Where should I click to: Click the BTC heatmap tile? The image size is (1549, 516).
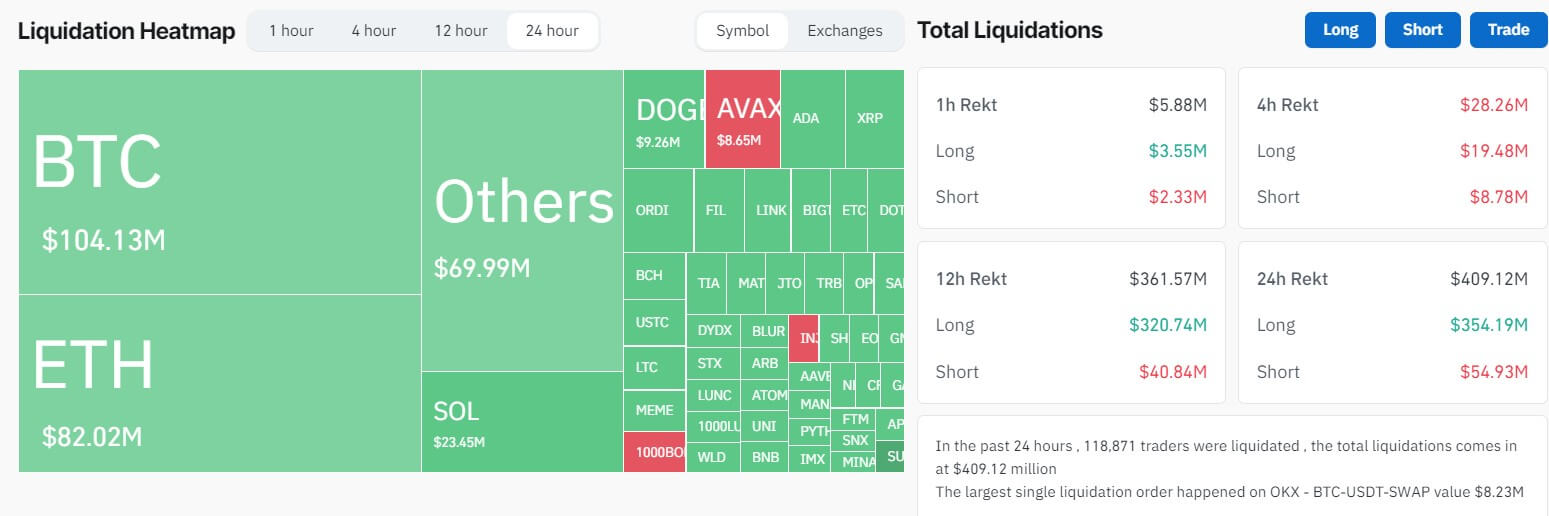tap(219, 182)
